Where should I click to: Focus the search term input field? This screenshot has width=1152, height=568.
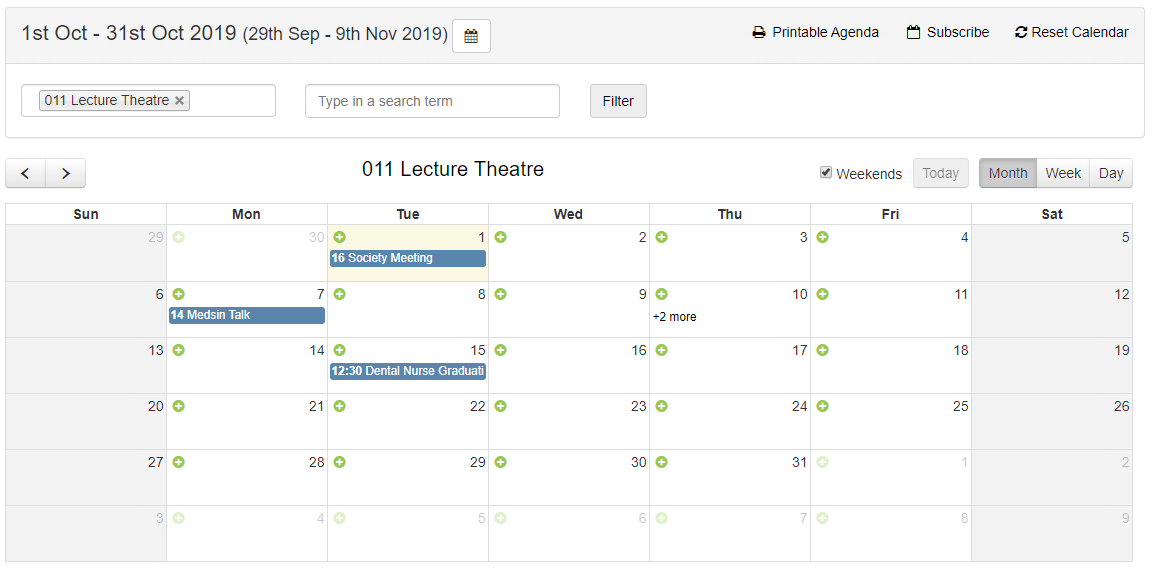click(x=432, y=101)
